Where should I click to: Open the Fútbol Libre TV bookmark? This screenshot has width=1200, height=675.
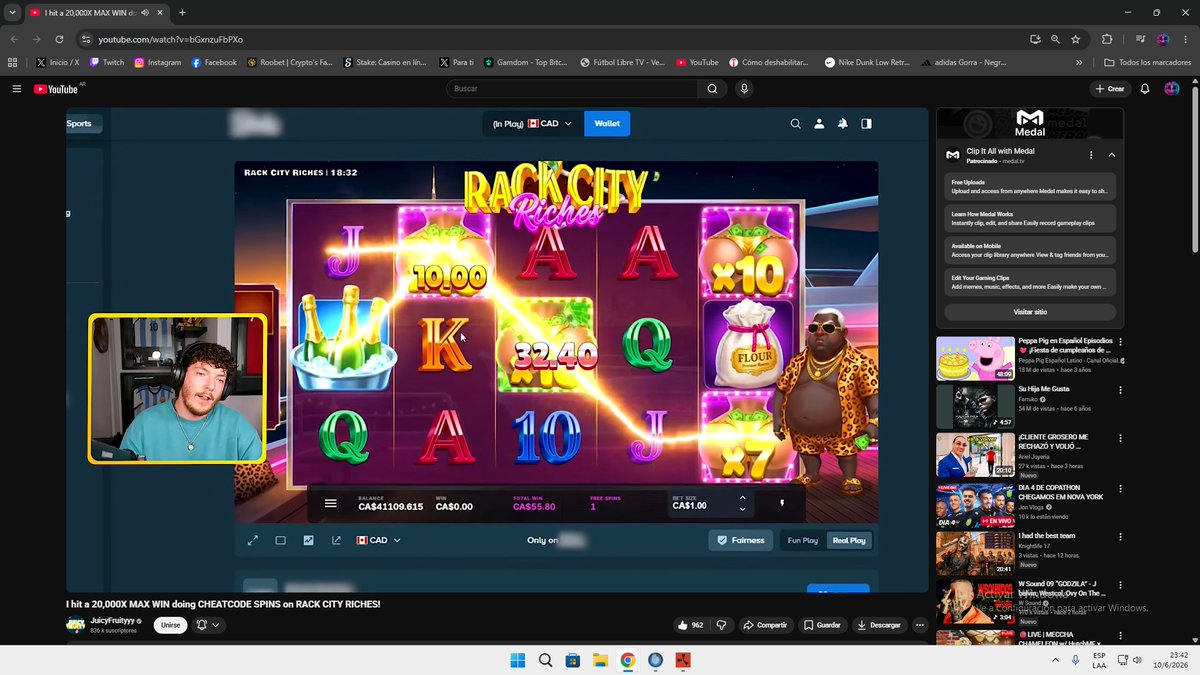click(622, 62)
